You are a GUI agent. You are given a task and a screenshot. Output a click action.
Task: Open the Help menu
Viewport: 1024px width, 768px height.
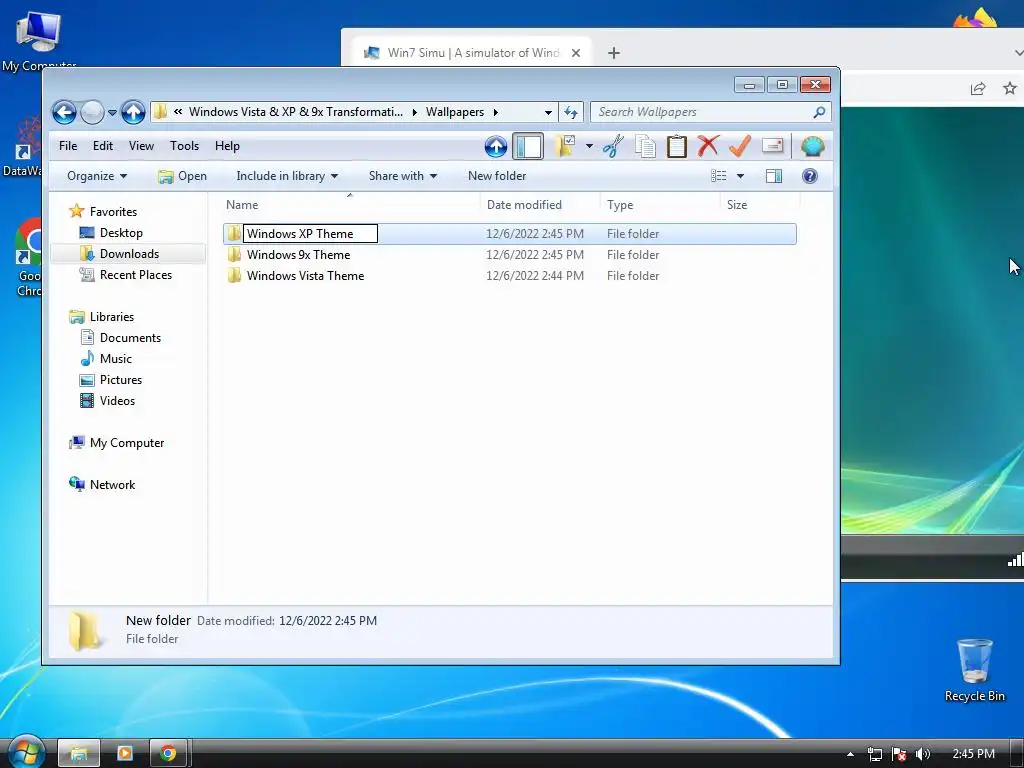click(227, 146)
